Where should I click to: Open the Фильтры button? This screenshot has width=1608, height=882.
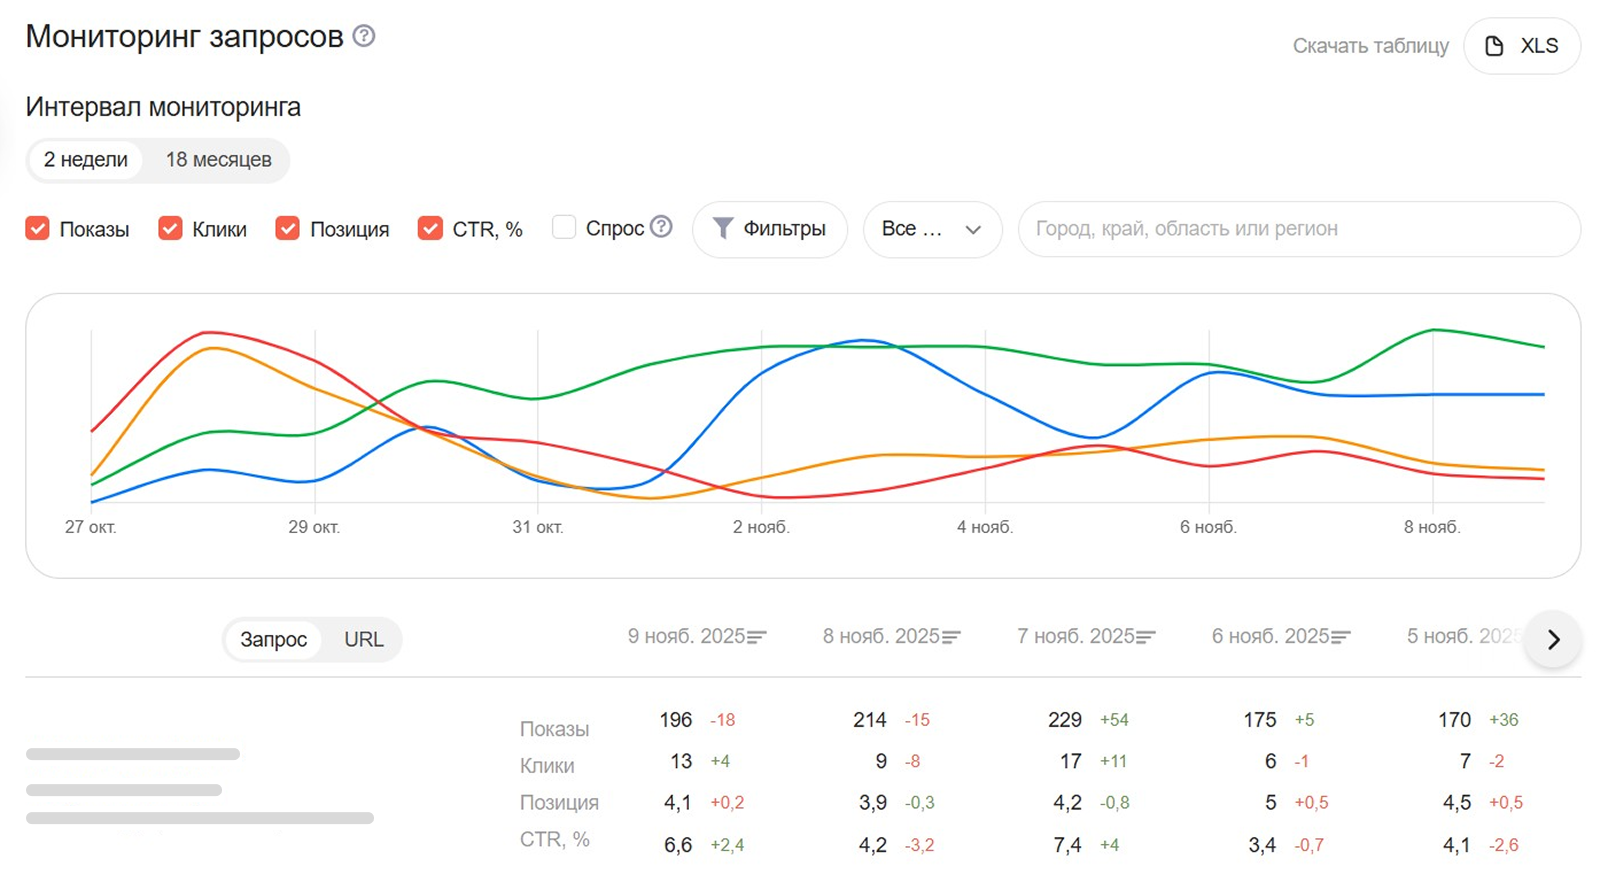point(770,229)
